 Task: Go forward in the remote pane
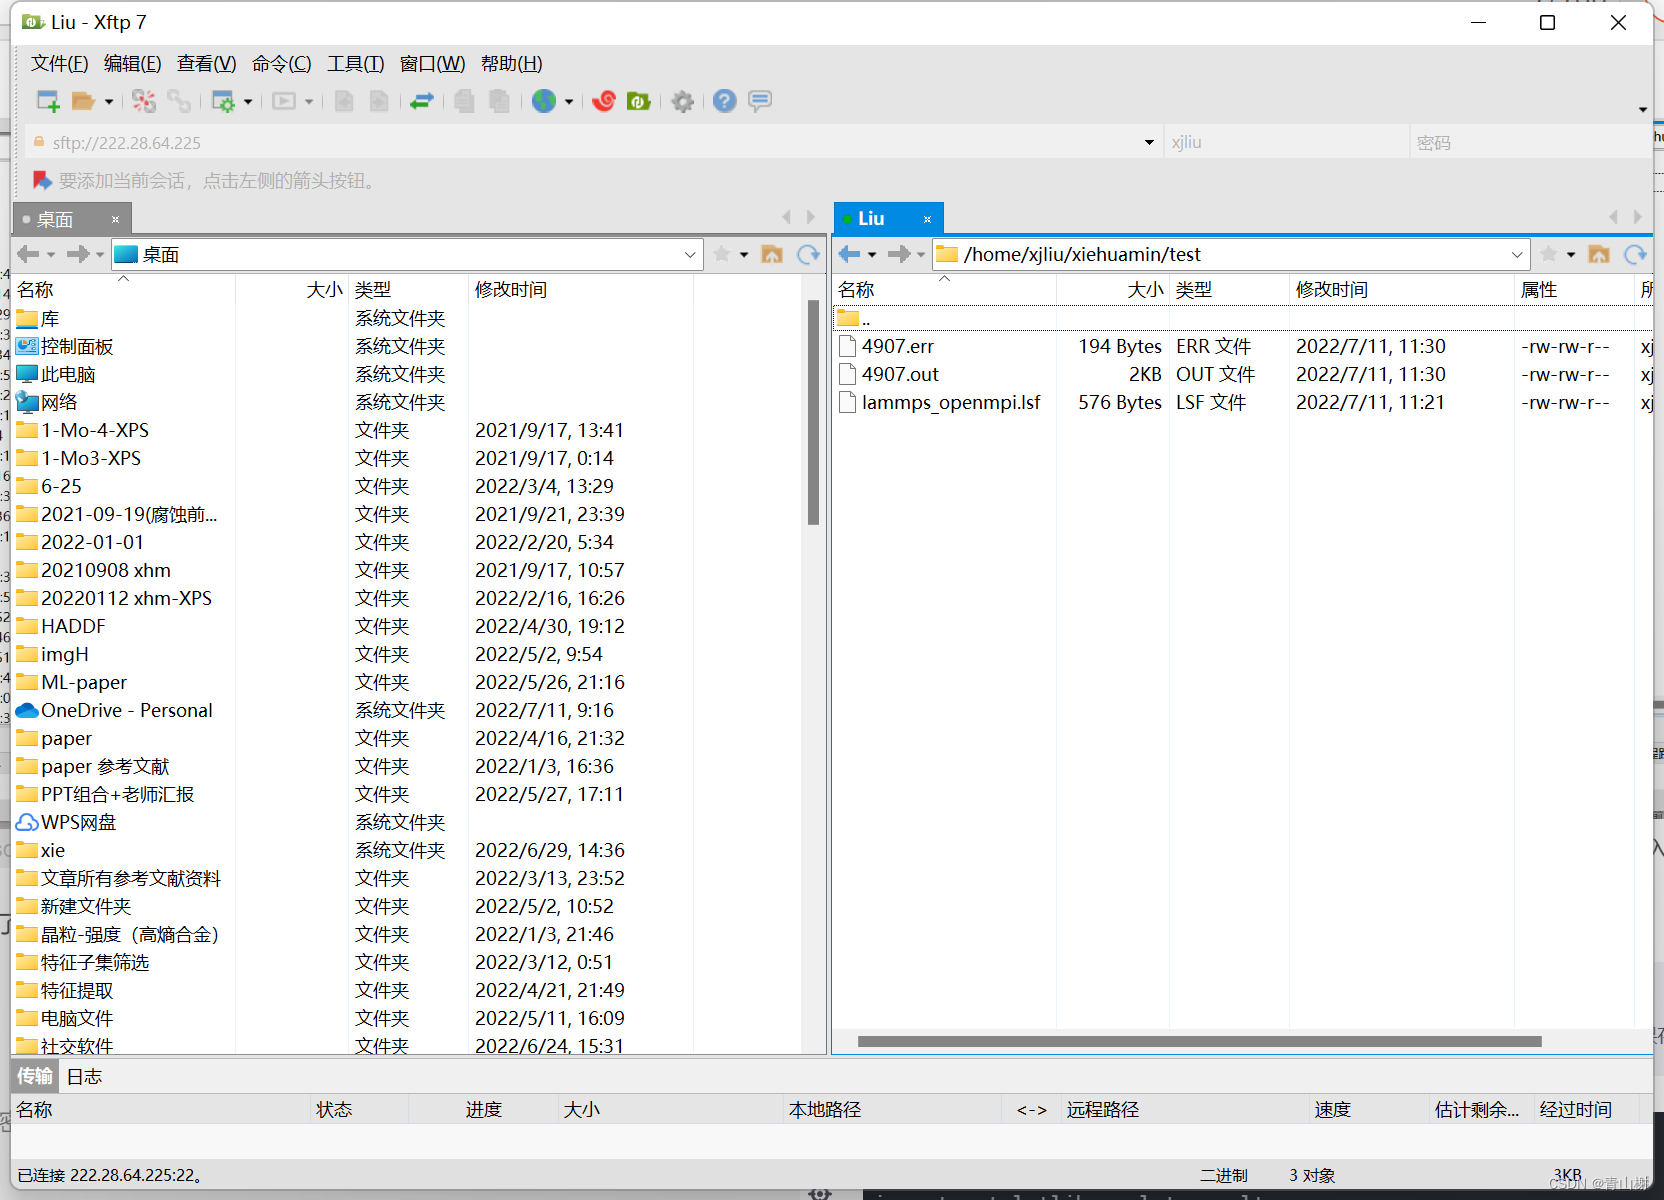pyautogui.click(x=899, y=255)
